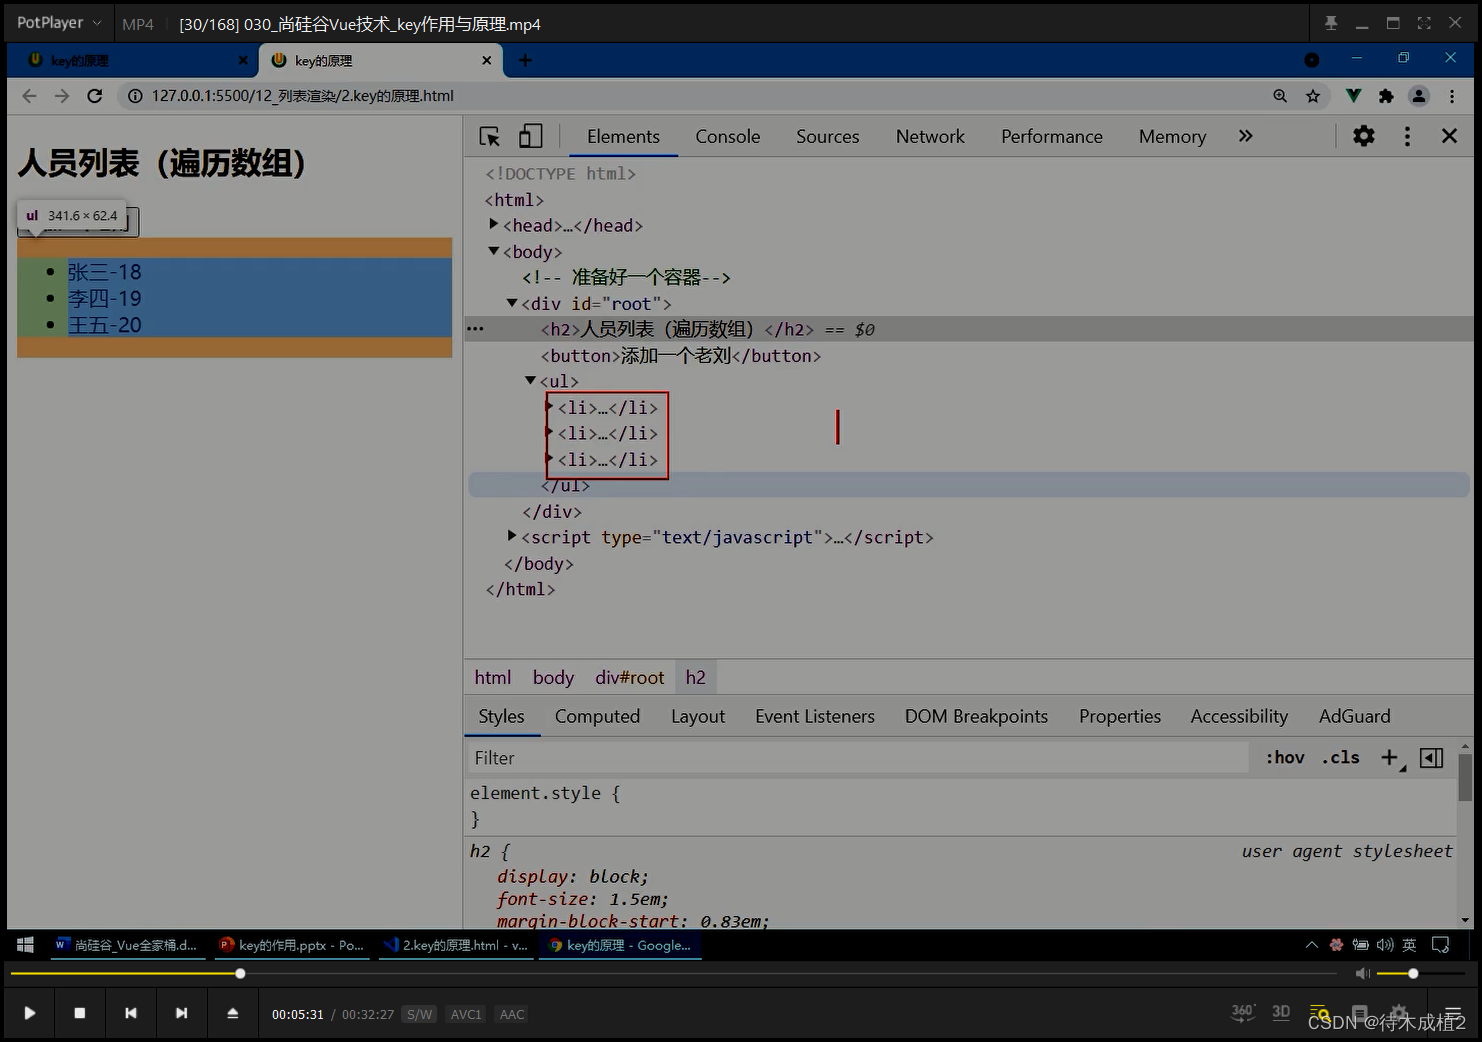
Task: Open a new browser tab
Action: (525, 60)
